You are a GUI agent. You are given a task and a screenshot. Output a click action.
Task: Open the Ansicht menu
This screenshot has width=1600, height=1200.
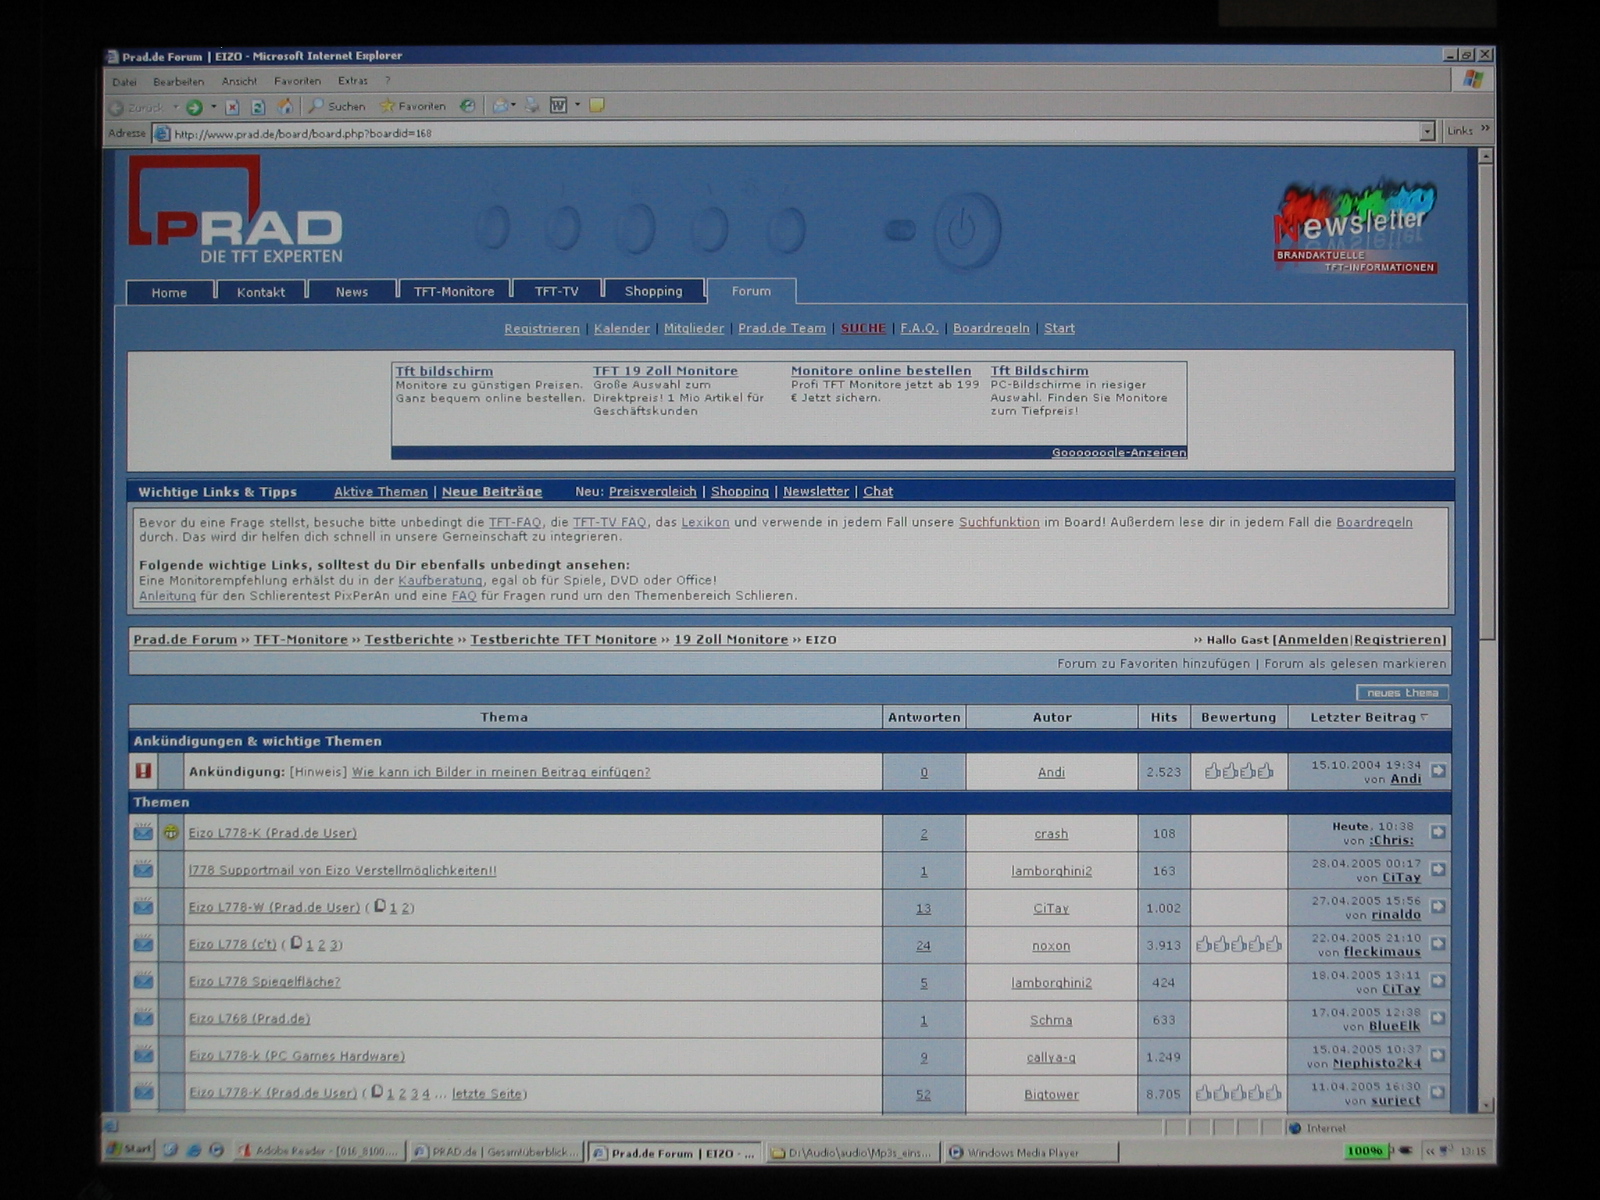pos(239,81)
